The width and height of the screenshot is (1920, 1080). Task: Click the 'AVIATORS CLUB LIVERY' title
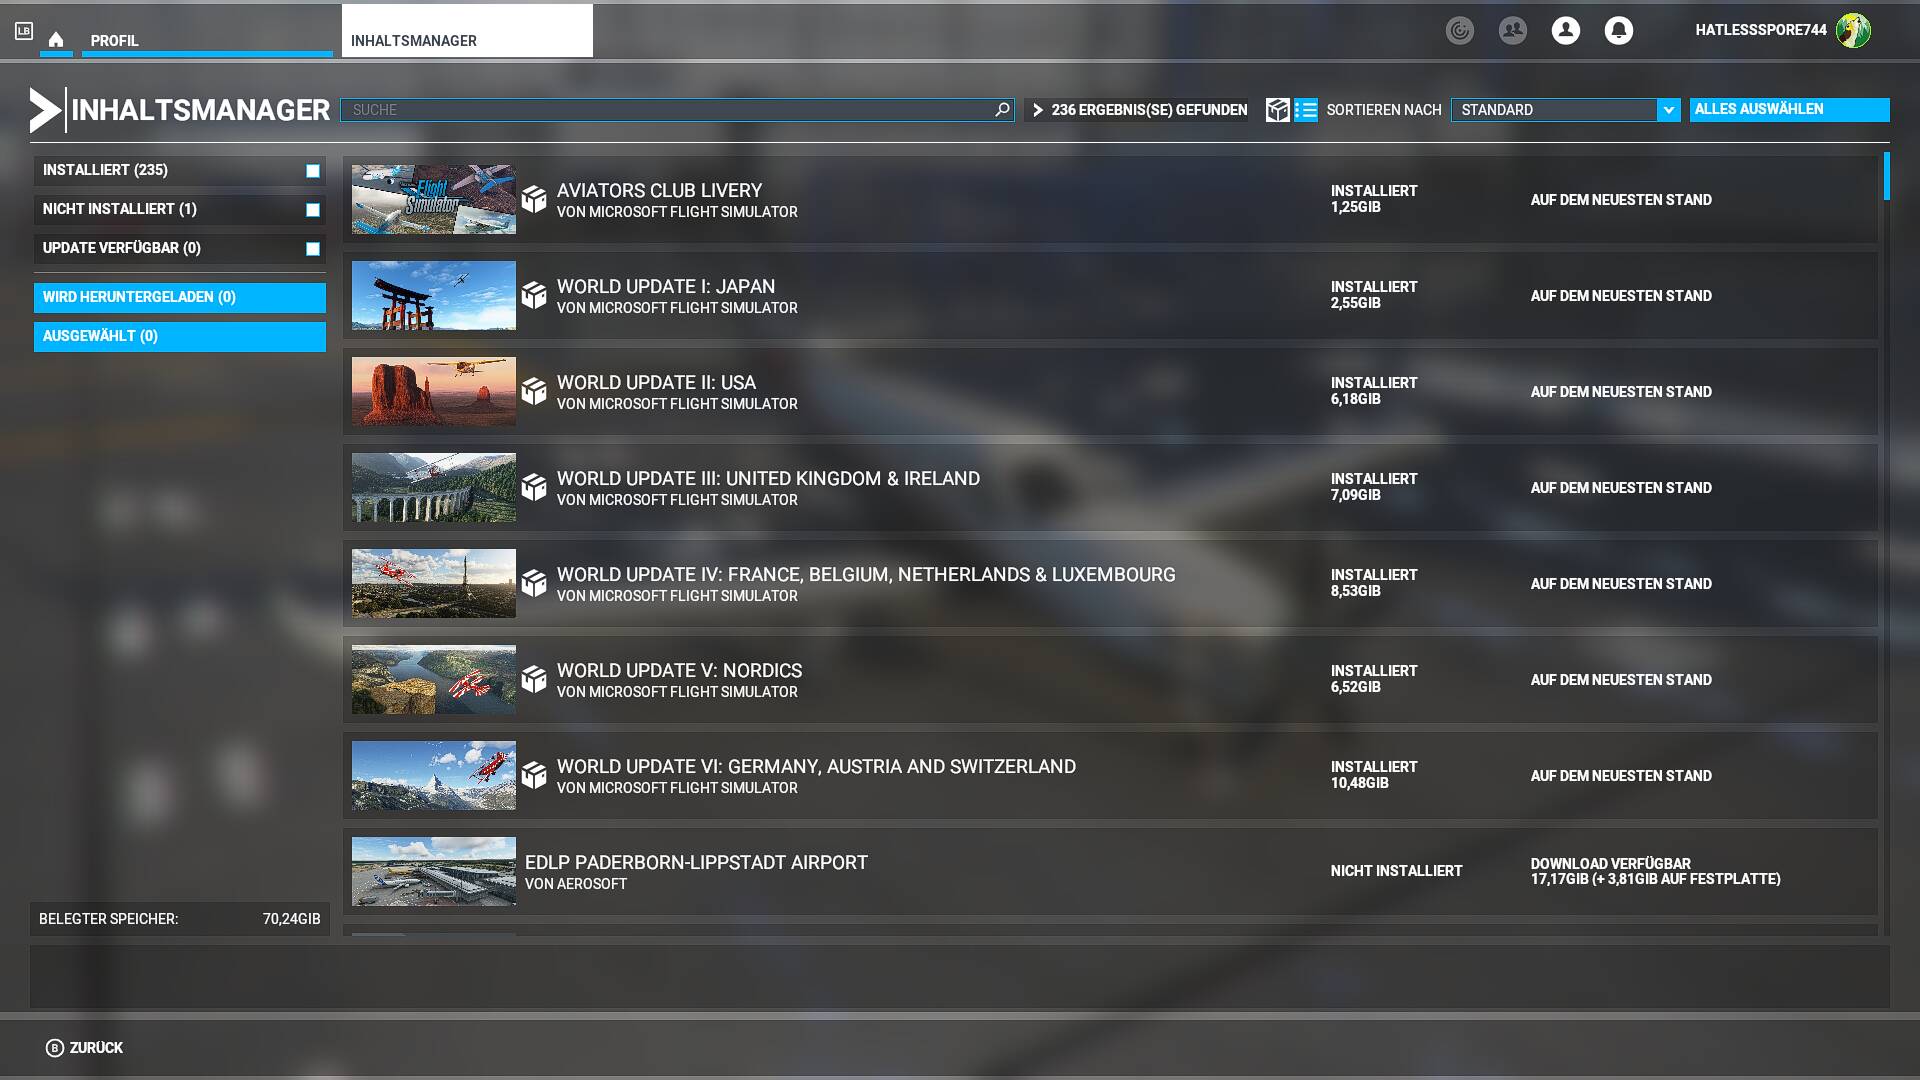click(659, 190)
